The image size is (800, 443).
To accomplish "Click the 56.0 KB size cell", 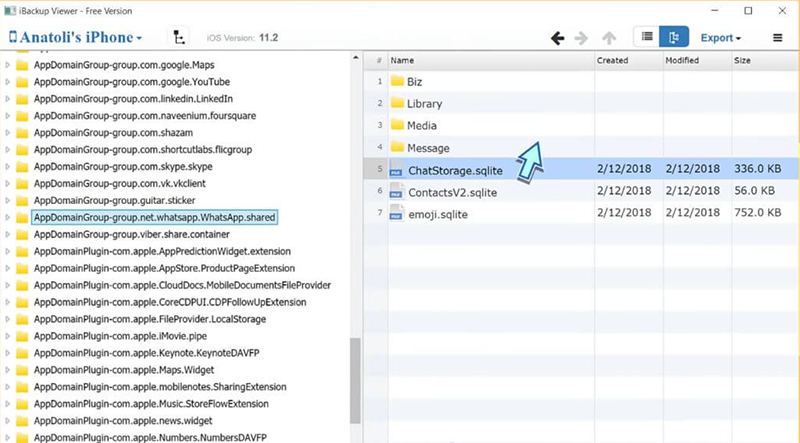I will click(x=754, y=190).
